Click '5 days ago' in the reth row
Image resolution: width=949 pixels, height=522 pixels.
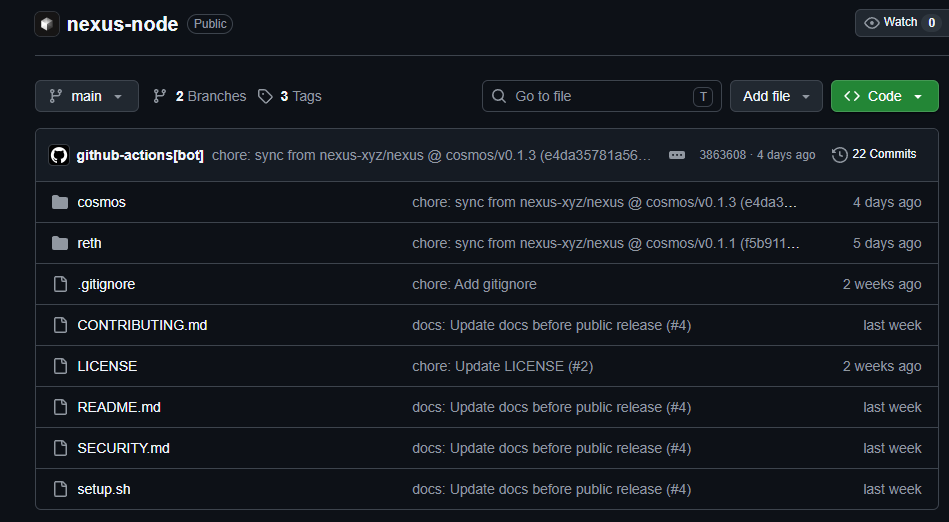coord(887,243)
